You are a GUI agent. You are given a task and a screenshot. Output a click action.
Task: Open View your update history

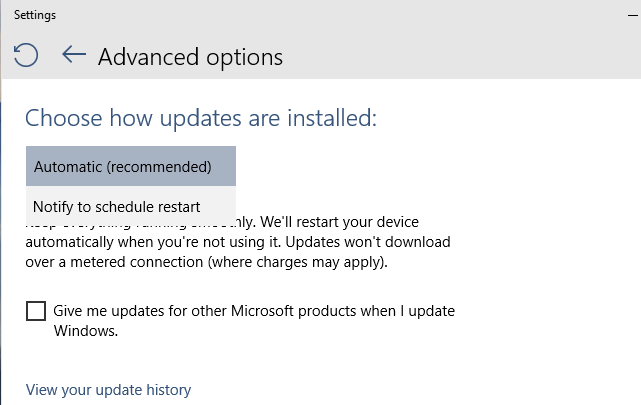point(108,390)
